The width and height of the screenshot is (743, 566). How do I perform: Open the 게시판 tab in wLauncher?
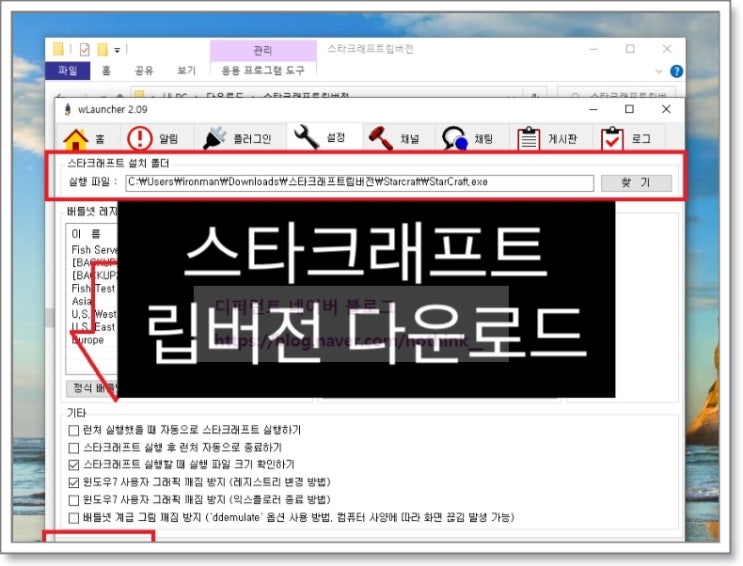551,138
